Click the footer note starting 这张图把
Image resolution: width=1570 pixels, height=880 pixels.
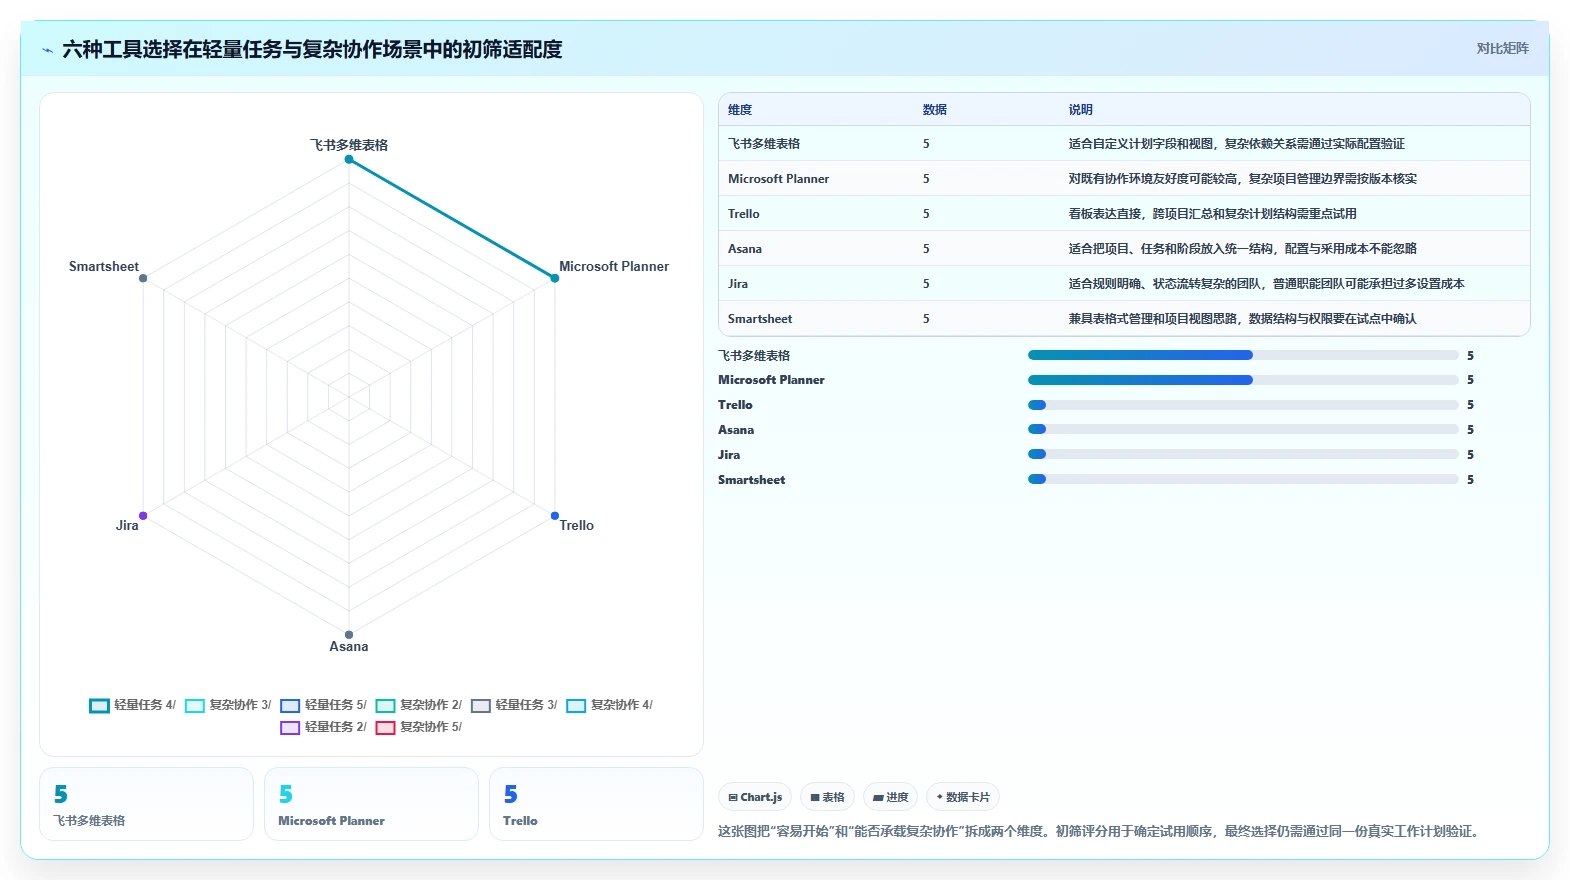click(x=1098, y=831)
